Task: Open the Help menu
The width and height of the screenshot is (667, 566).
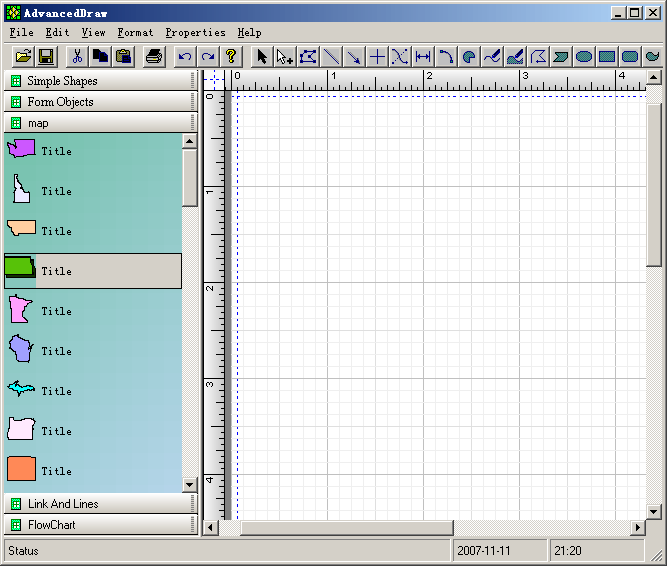Action: click(249, 33)
